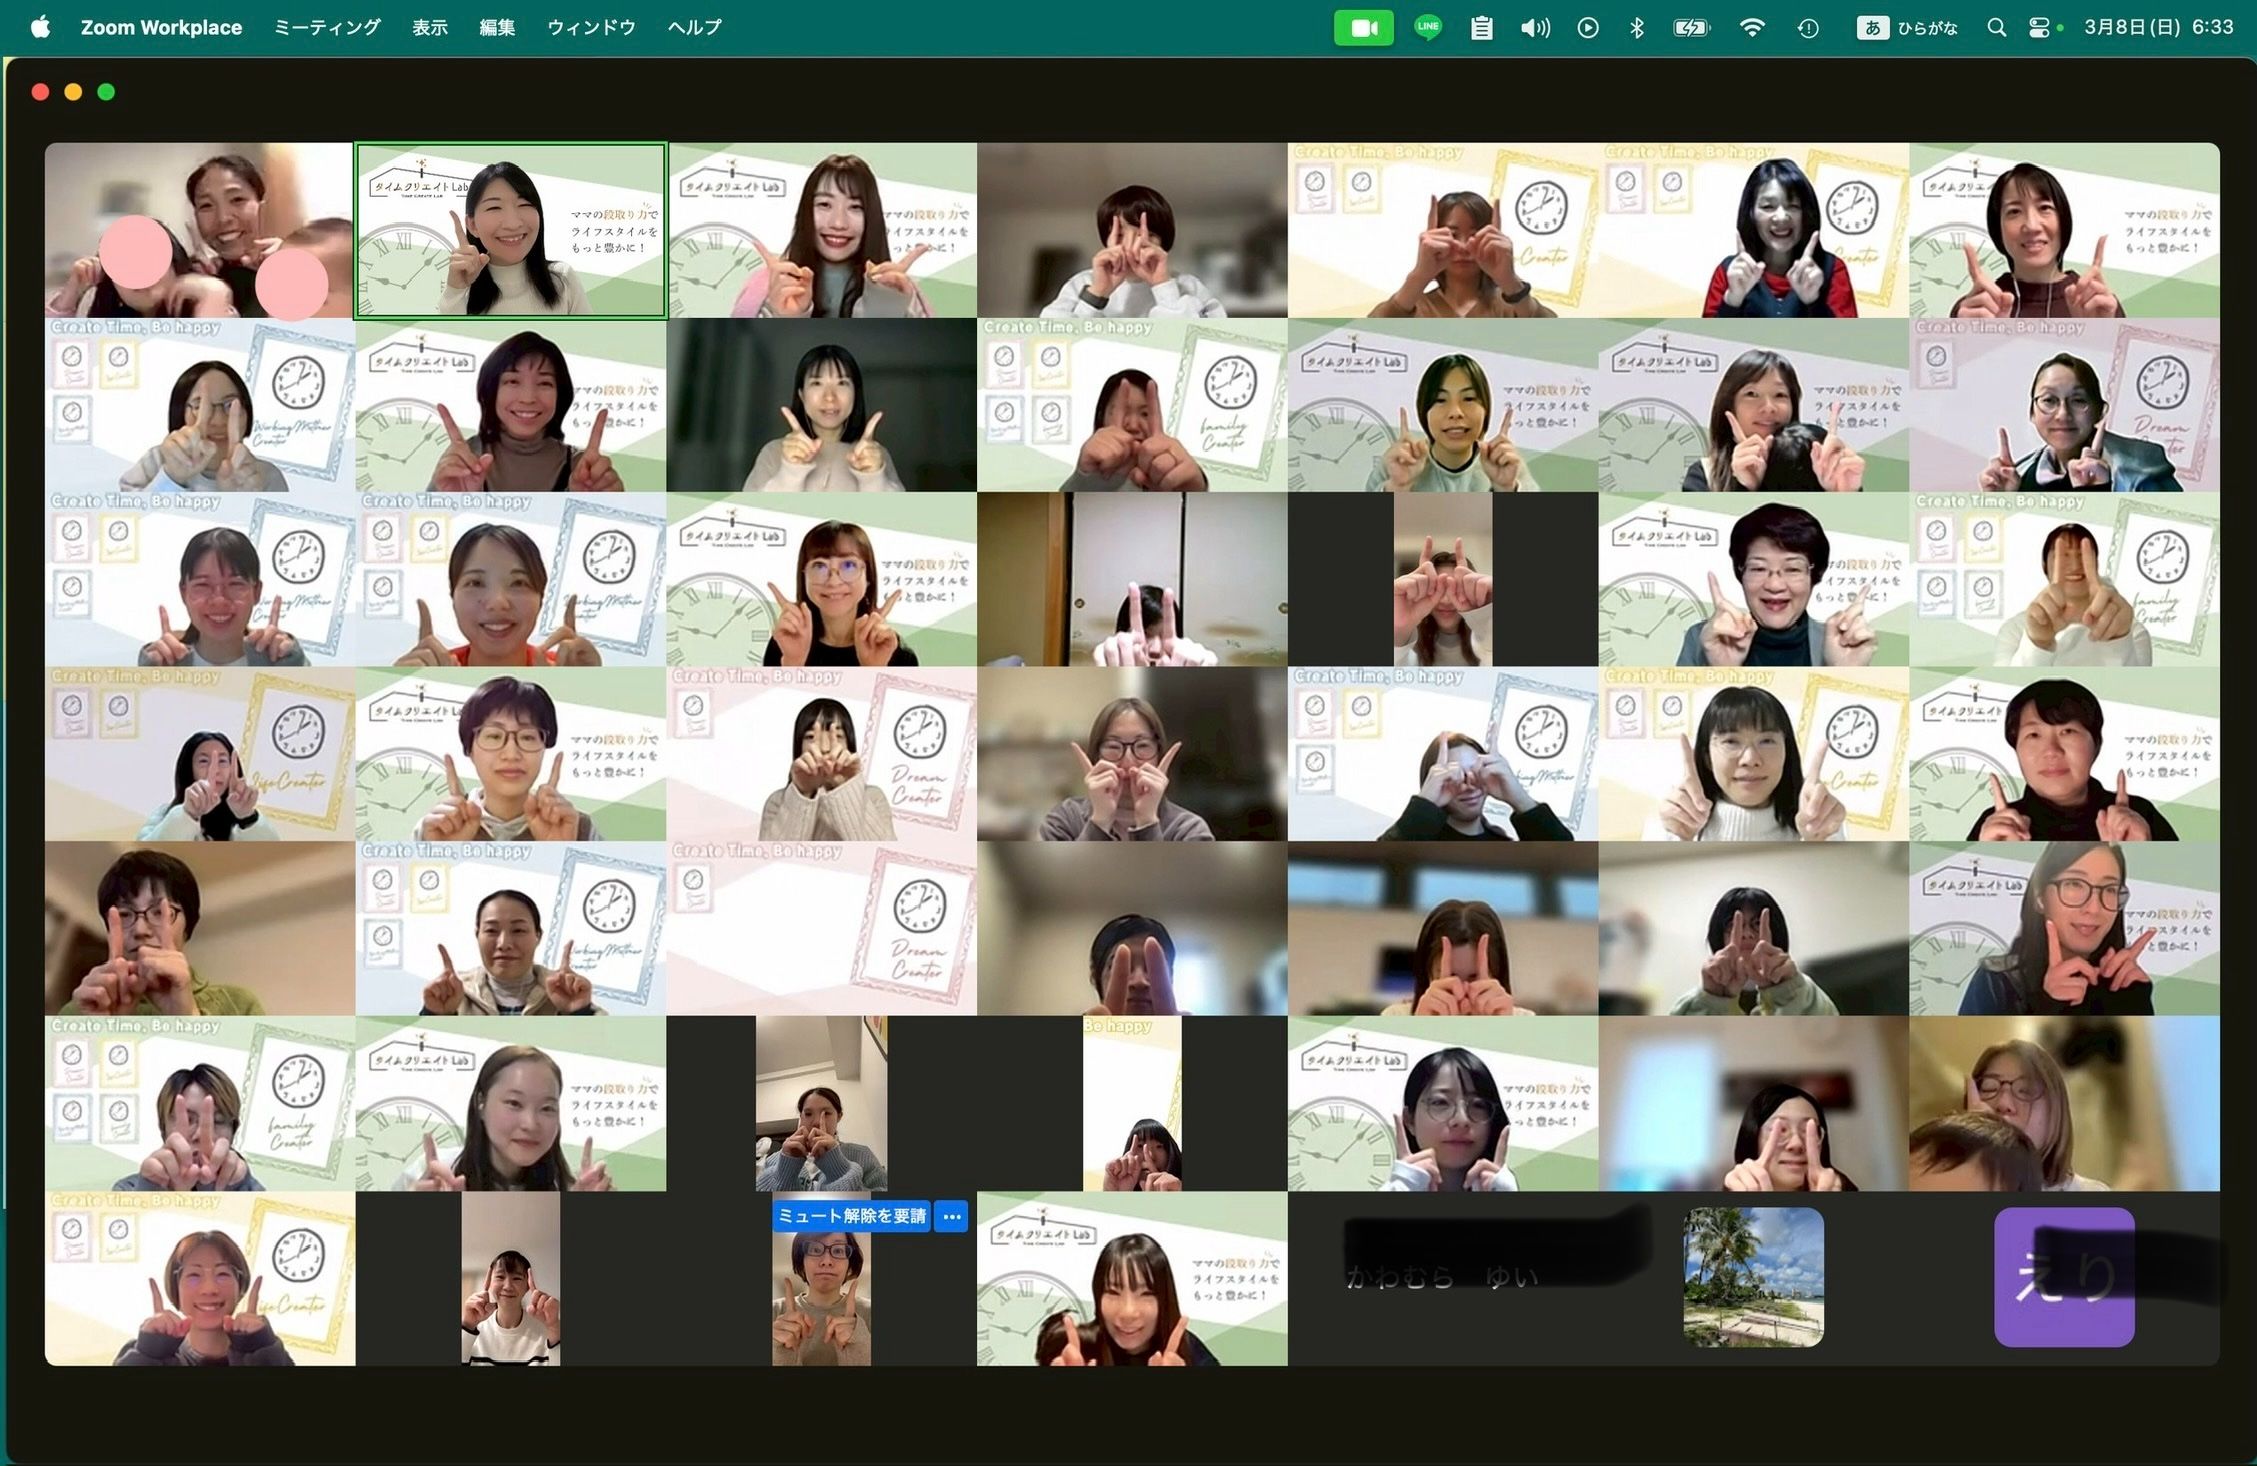
Task: Open the ヘルプ menu
Action: (694, 27)
